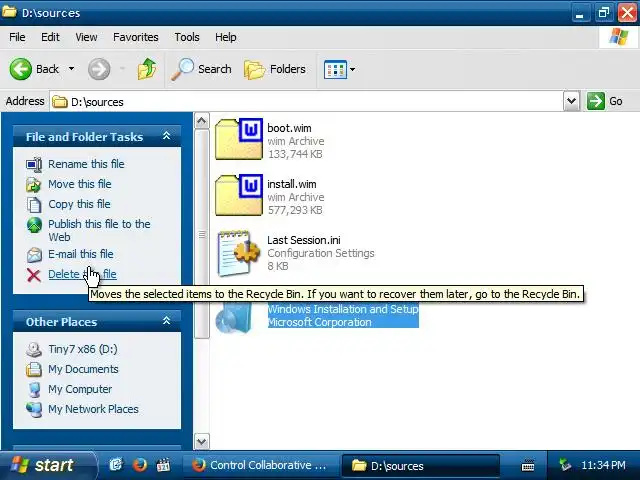Click highlighted Windows Installation and Setup text
The height and width of the screenshot is (480, 640).
coord(343,309)
